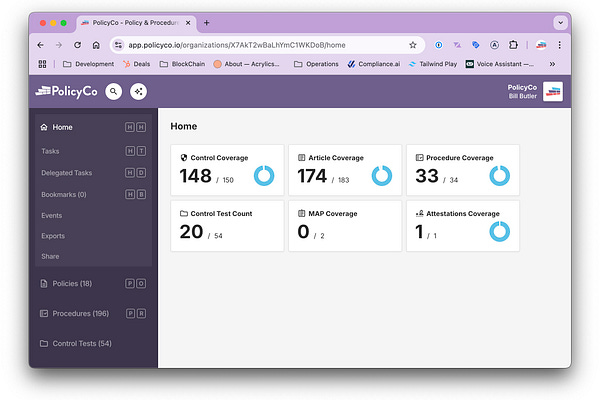Open the Chrome three-dot menu
600x400 pixels.
pos(559,45)
